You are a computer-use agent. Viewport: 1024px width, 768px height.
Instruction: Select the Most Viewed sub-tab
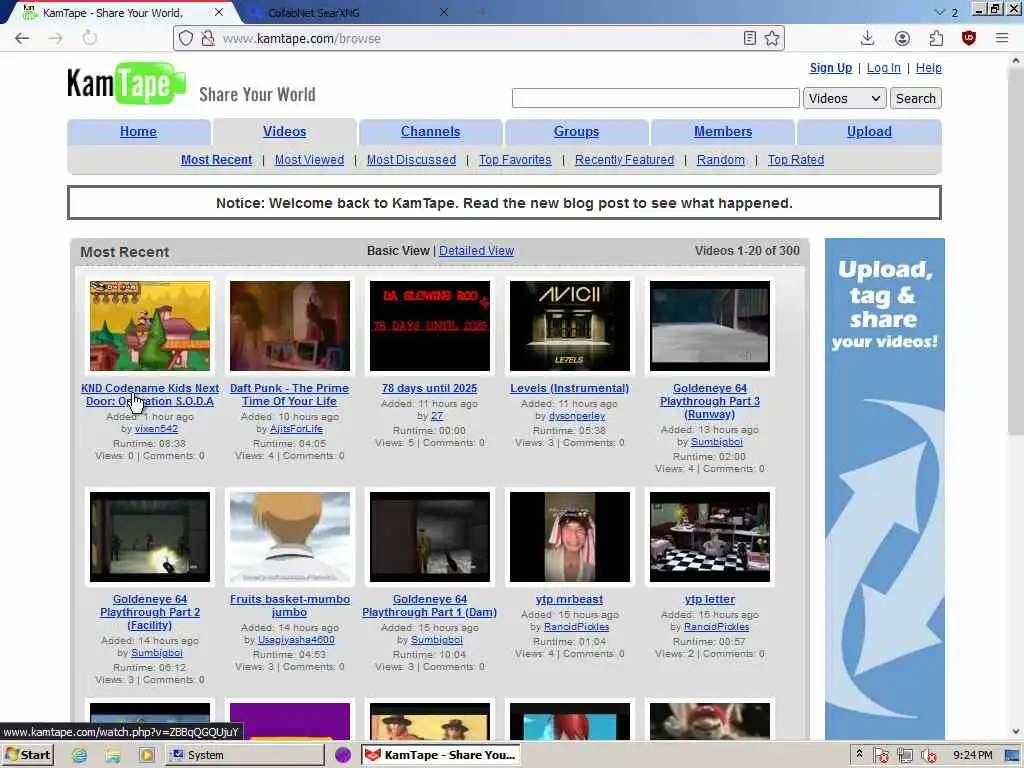point(309,159)
